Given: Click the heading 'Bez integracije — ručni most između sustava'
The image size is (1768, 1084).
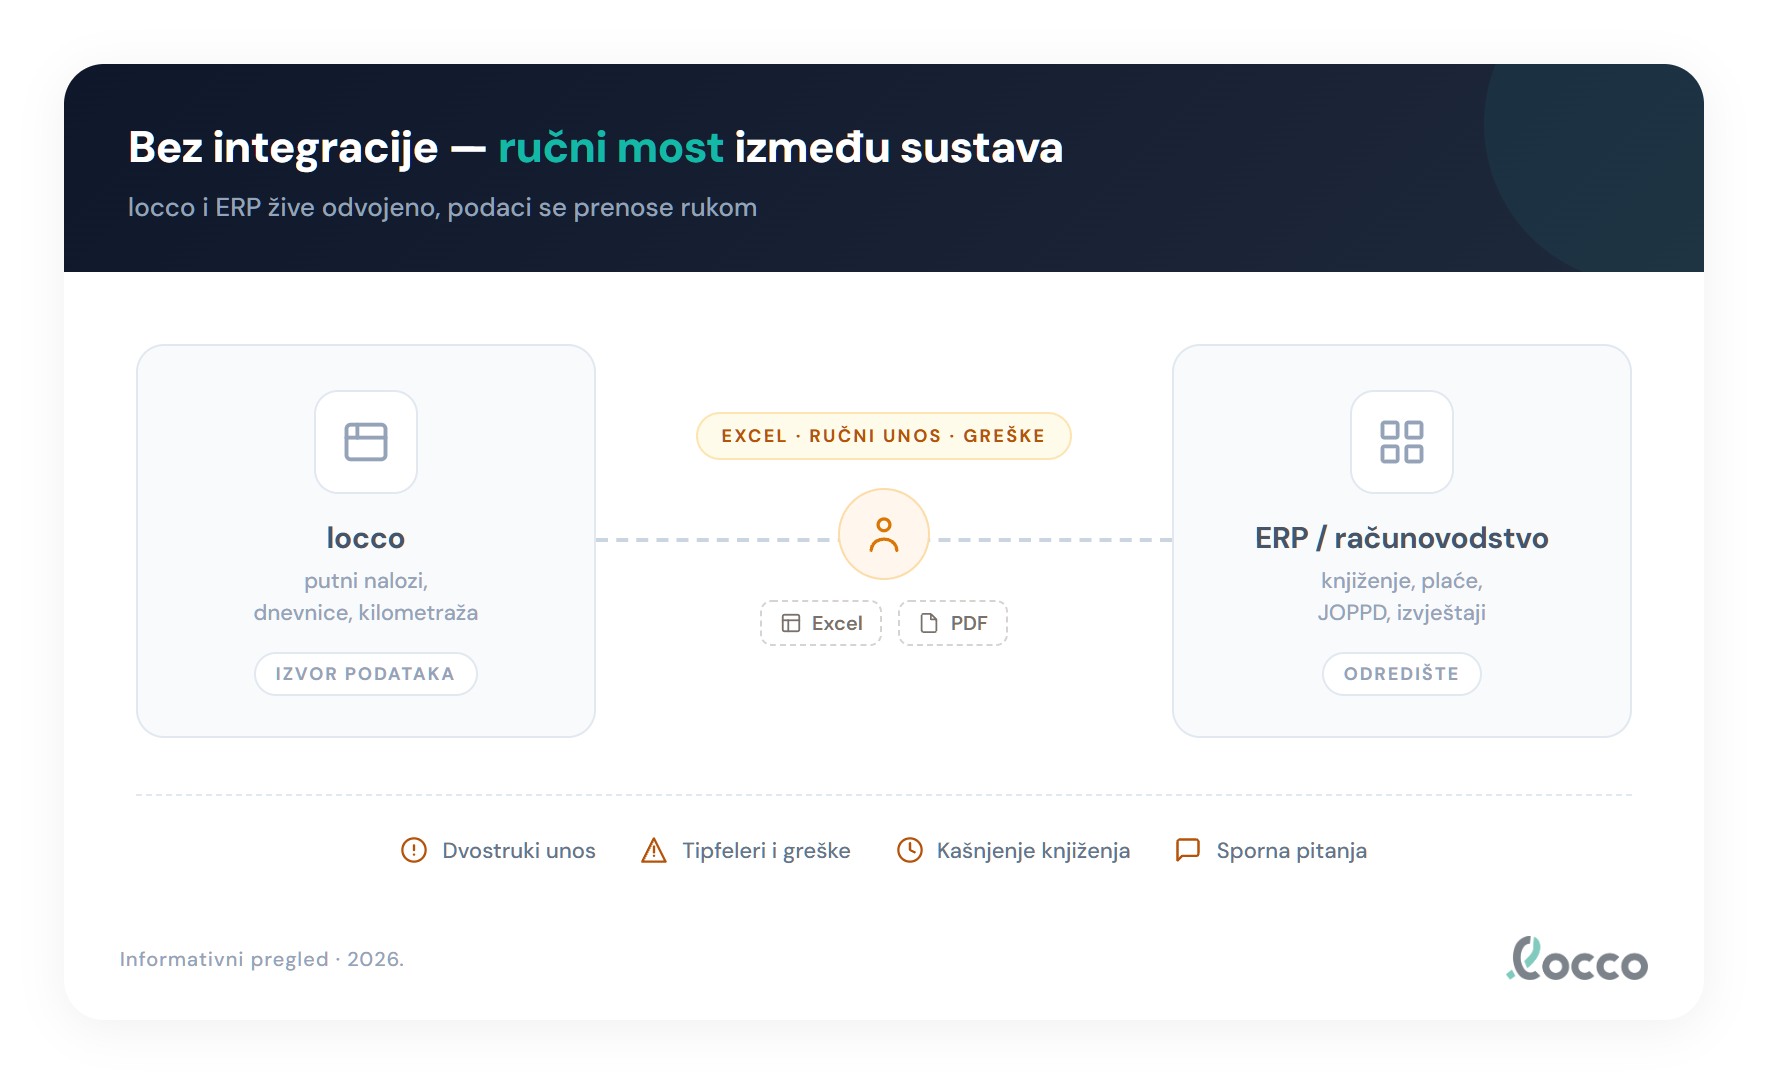Looking at the screenshot, I should click(x=596, y=148).
